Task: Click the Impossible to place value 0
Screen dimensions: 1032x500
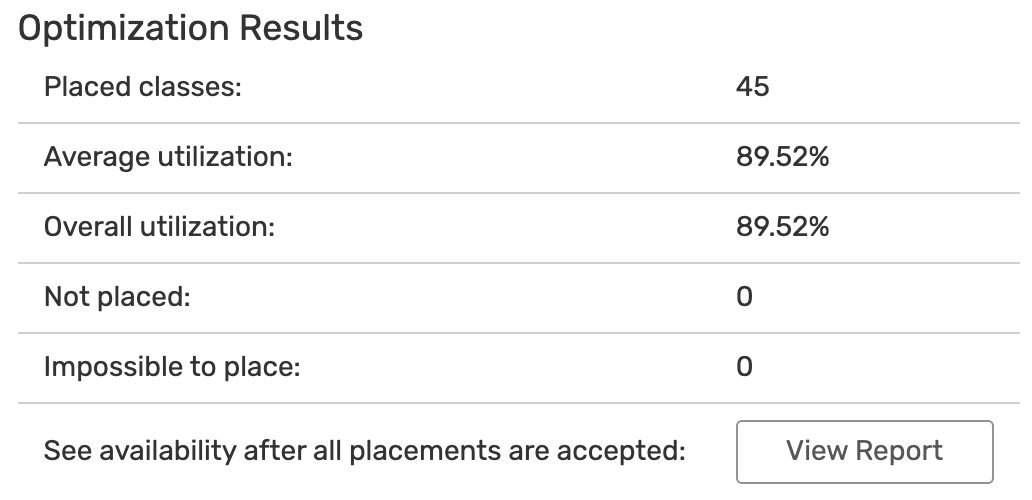Action: 744,366
